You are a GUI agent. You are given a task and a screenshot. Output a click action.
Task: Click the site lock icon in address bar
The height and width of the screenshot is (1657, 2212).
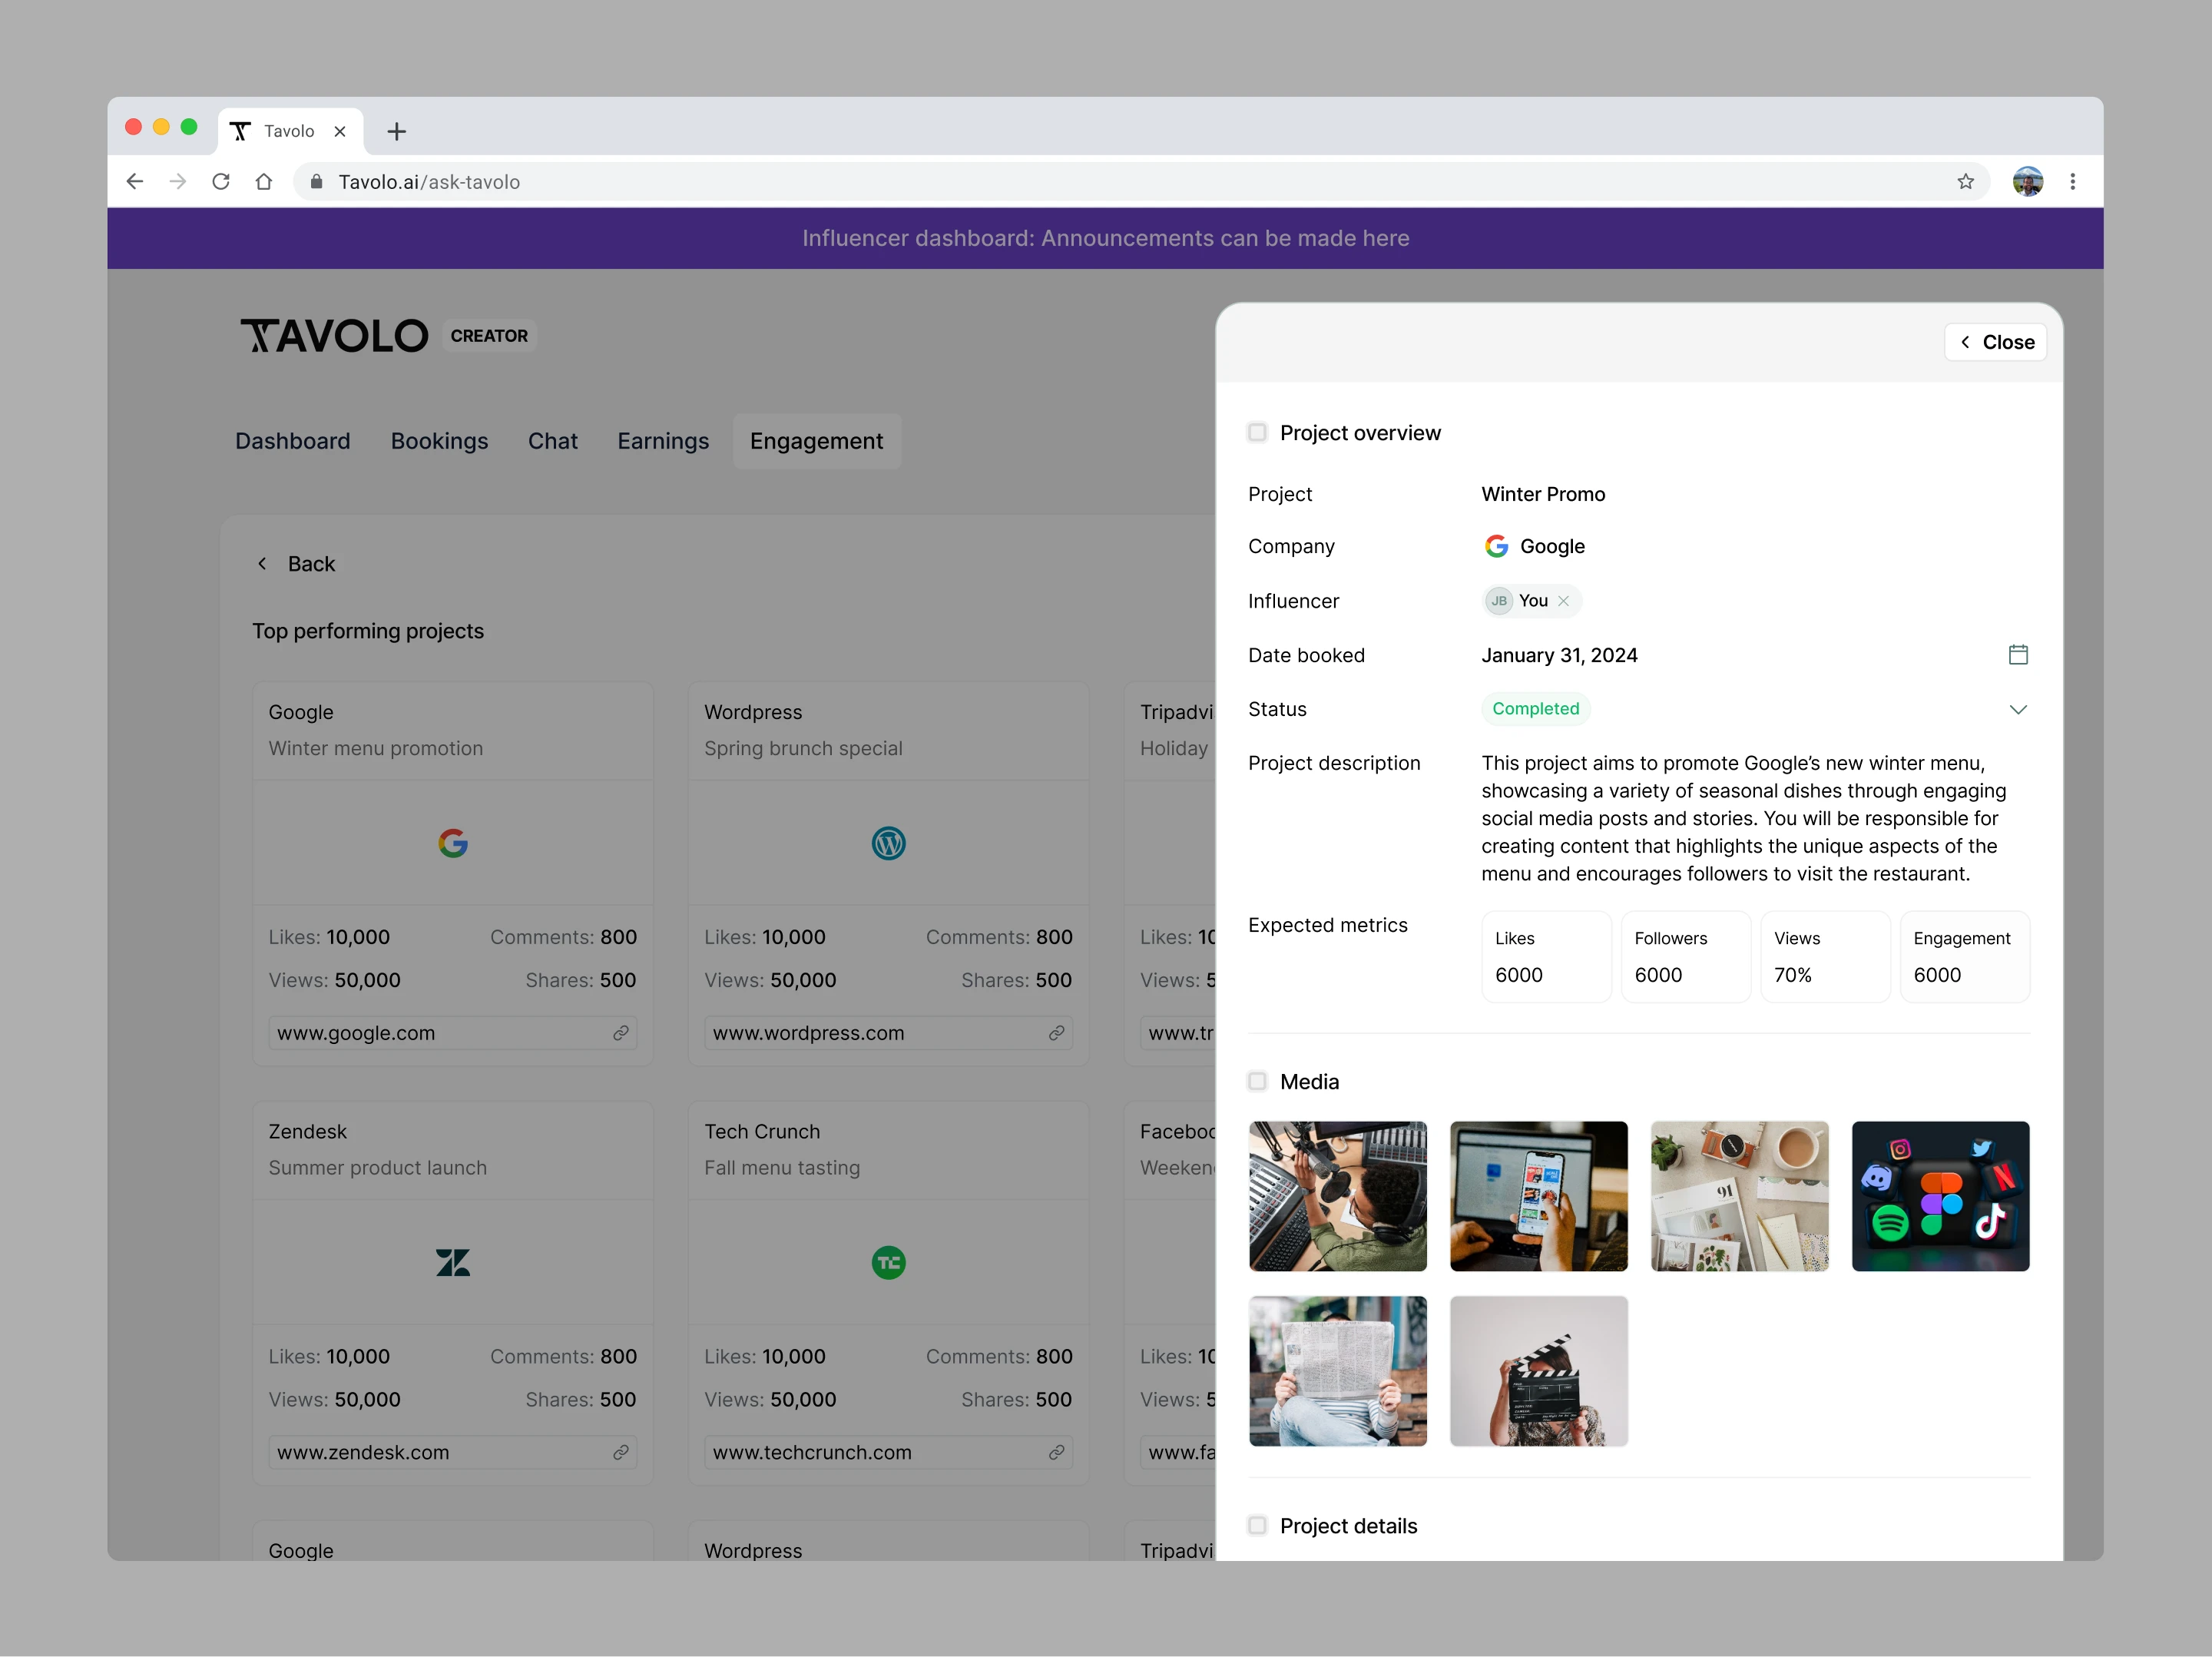pos(317,182)
